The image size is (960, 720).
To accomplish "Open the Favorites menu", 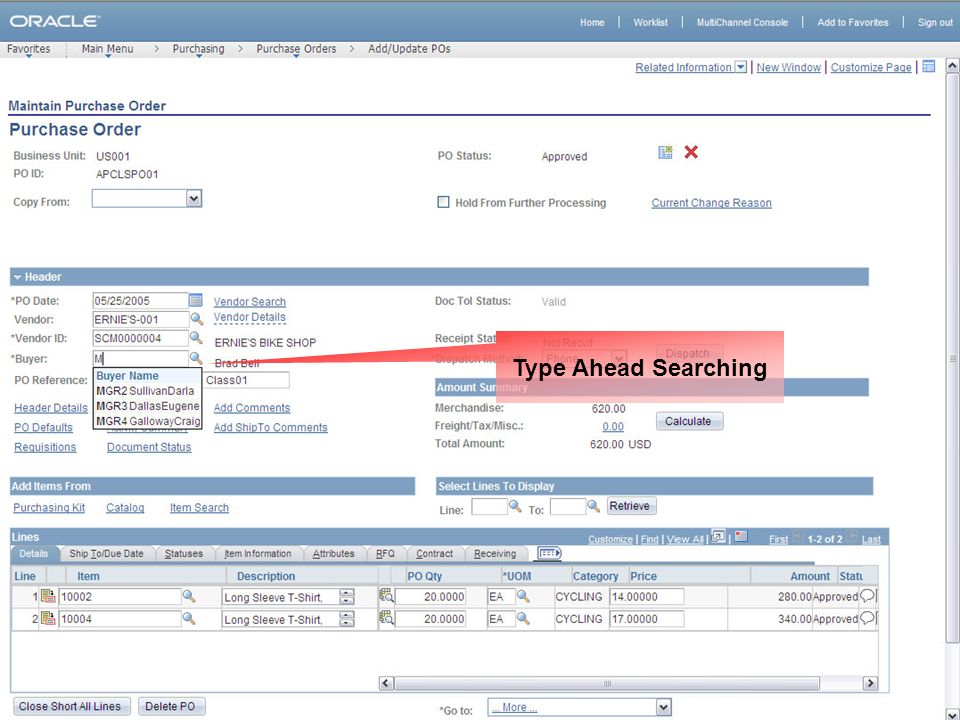I will 29,49.
